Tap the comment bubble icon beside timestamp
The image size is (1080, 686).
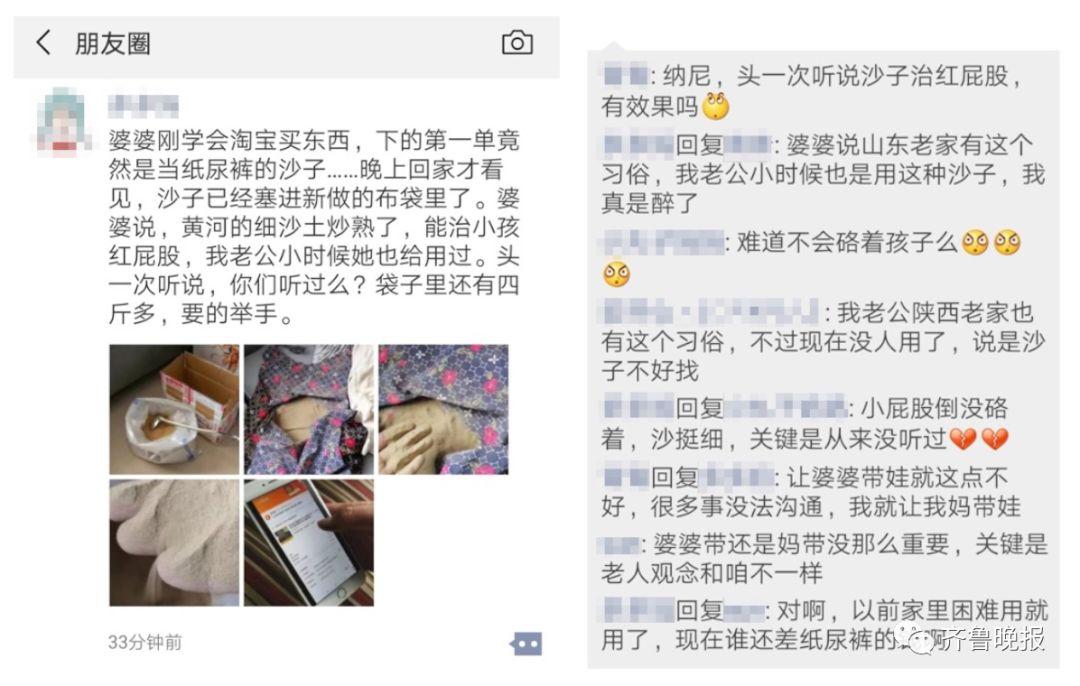coord(527,644)
